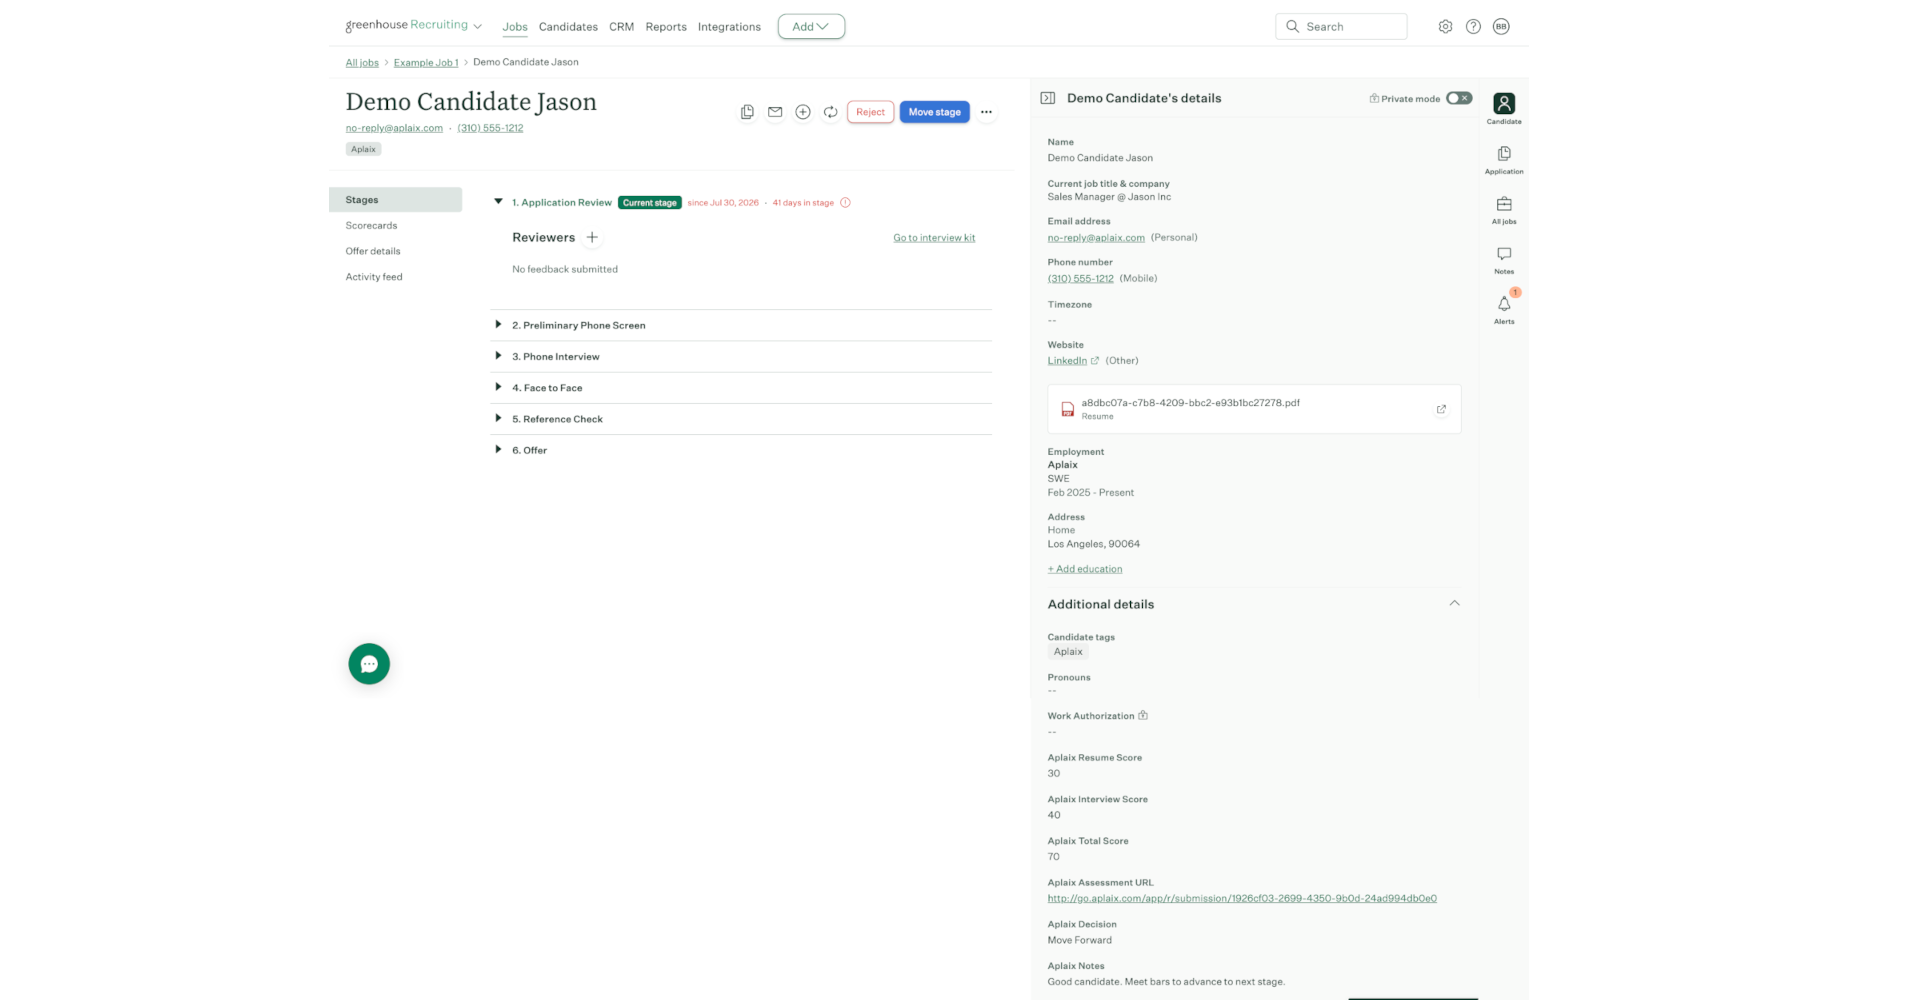Click the info icon next to days in stage

coord(845,203)
